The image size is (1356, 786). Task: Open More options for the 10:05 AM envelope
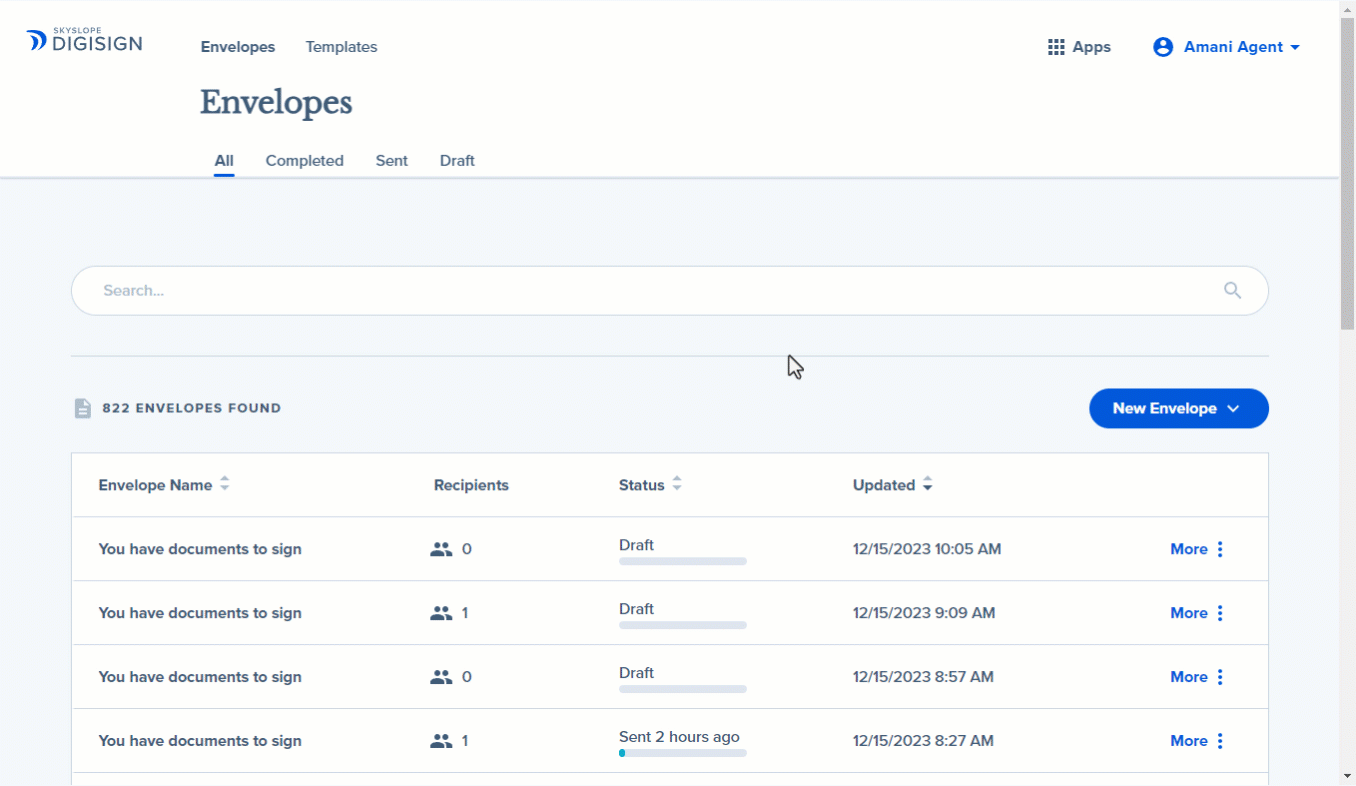click(1198, 549)
